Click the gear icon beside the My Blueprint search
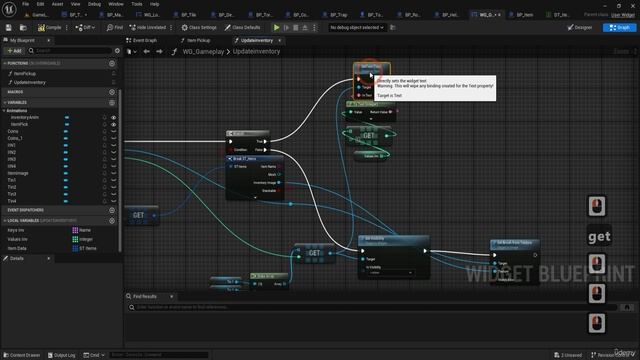 point(118,51)
